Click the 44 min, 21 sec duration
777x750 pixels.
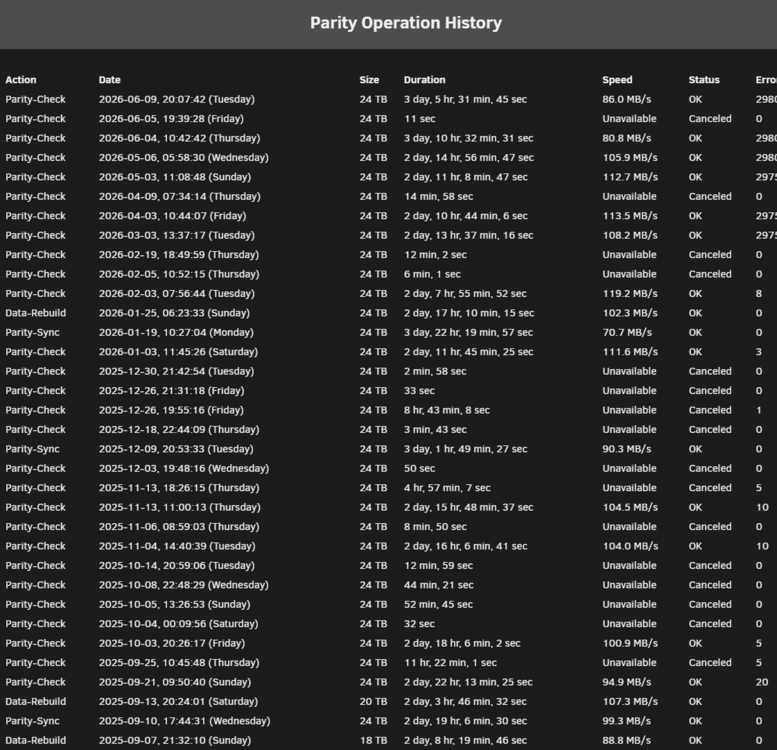[439, 585]
